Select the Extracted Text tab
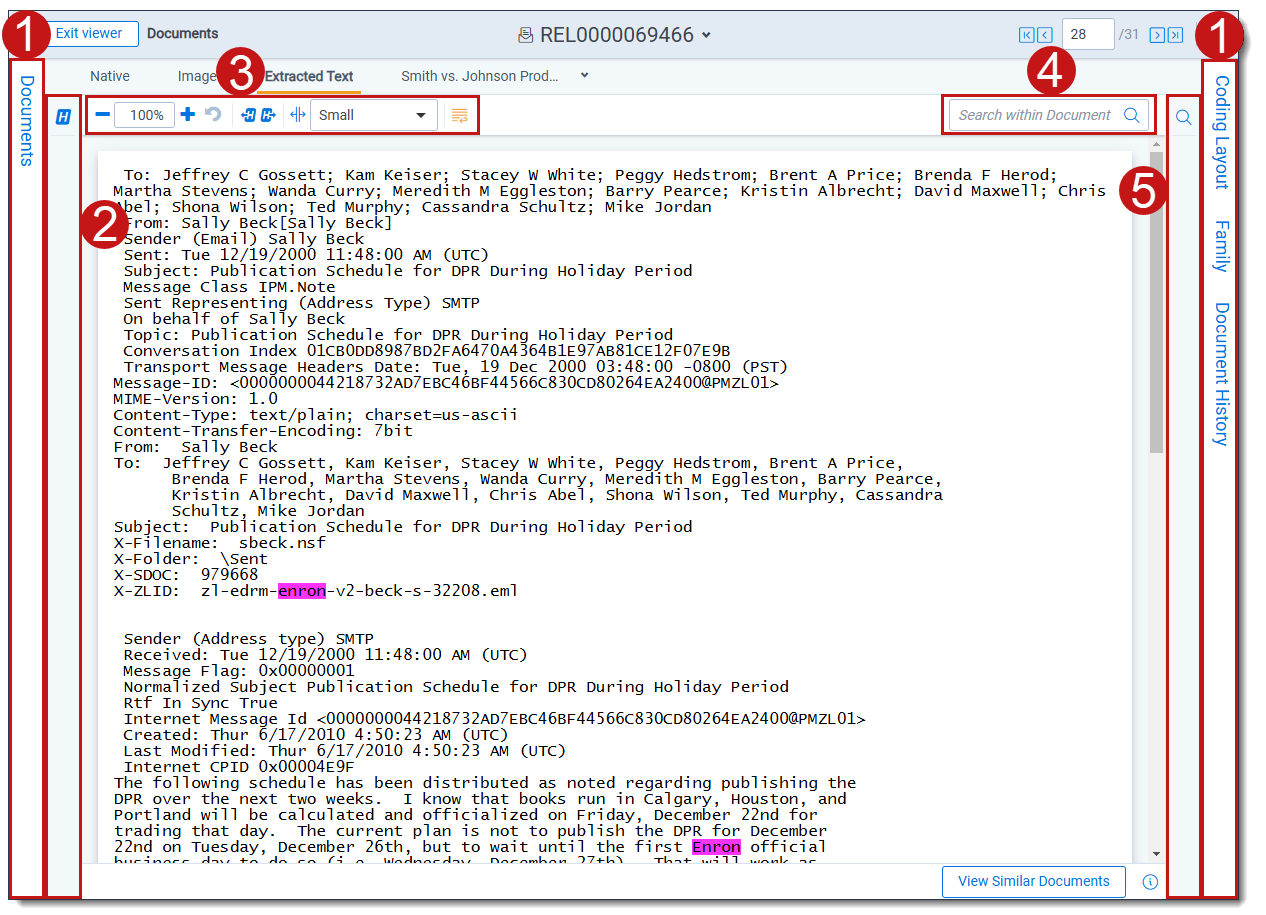 tap(309, 75)
